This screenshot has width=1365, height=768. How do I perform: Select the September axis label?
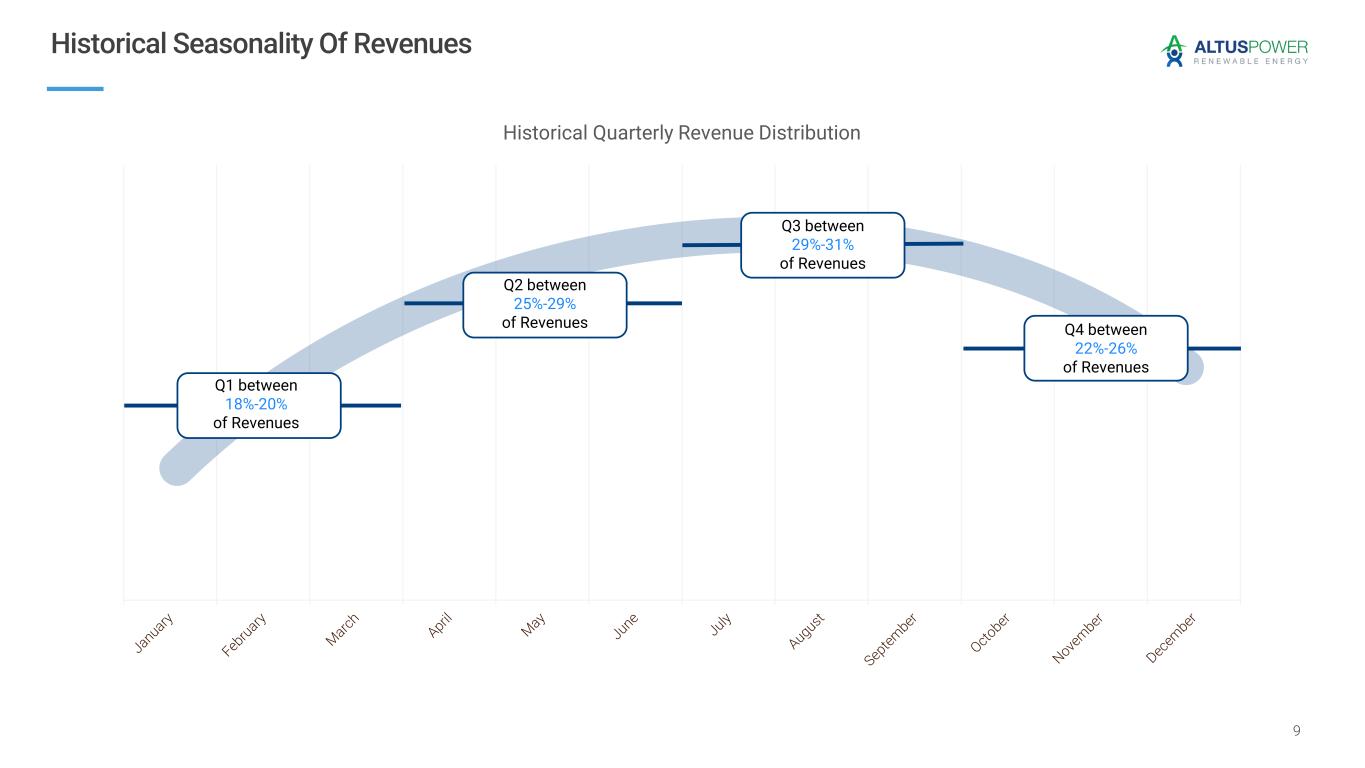click(891, 639)
